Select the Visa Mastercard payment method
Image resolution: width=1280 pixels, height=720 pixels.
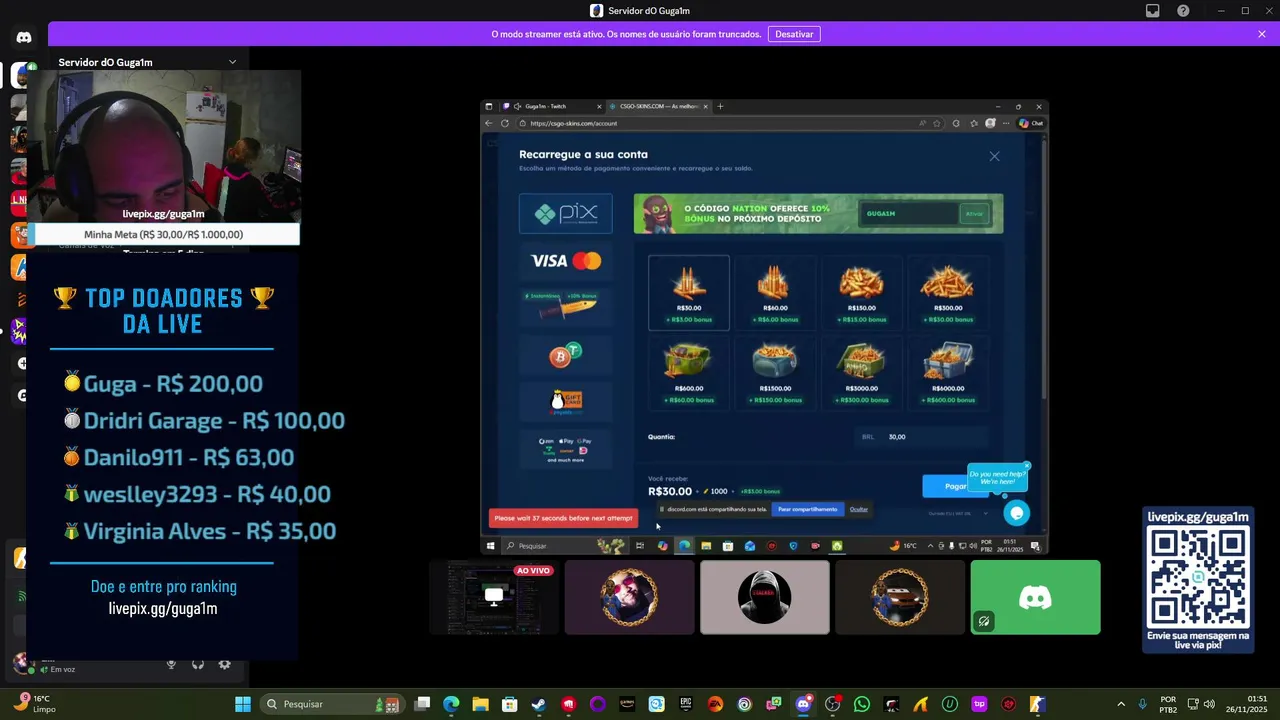(x=566, y=261)
